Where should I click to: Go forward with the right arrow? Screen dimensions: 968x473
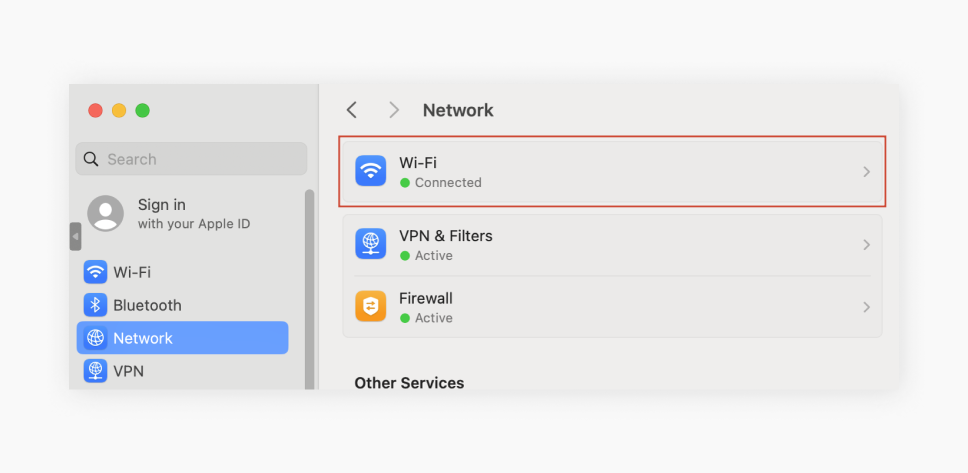coord(394,111)
